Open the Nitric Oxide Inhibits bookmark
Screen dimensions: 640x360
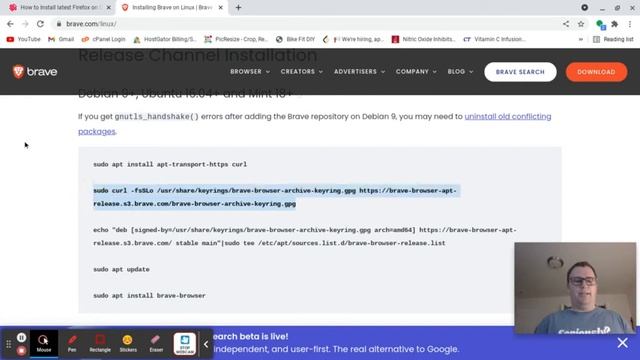424,39
